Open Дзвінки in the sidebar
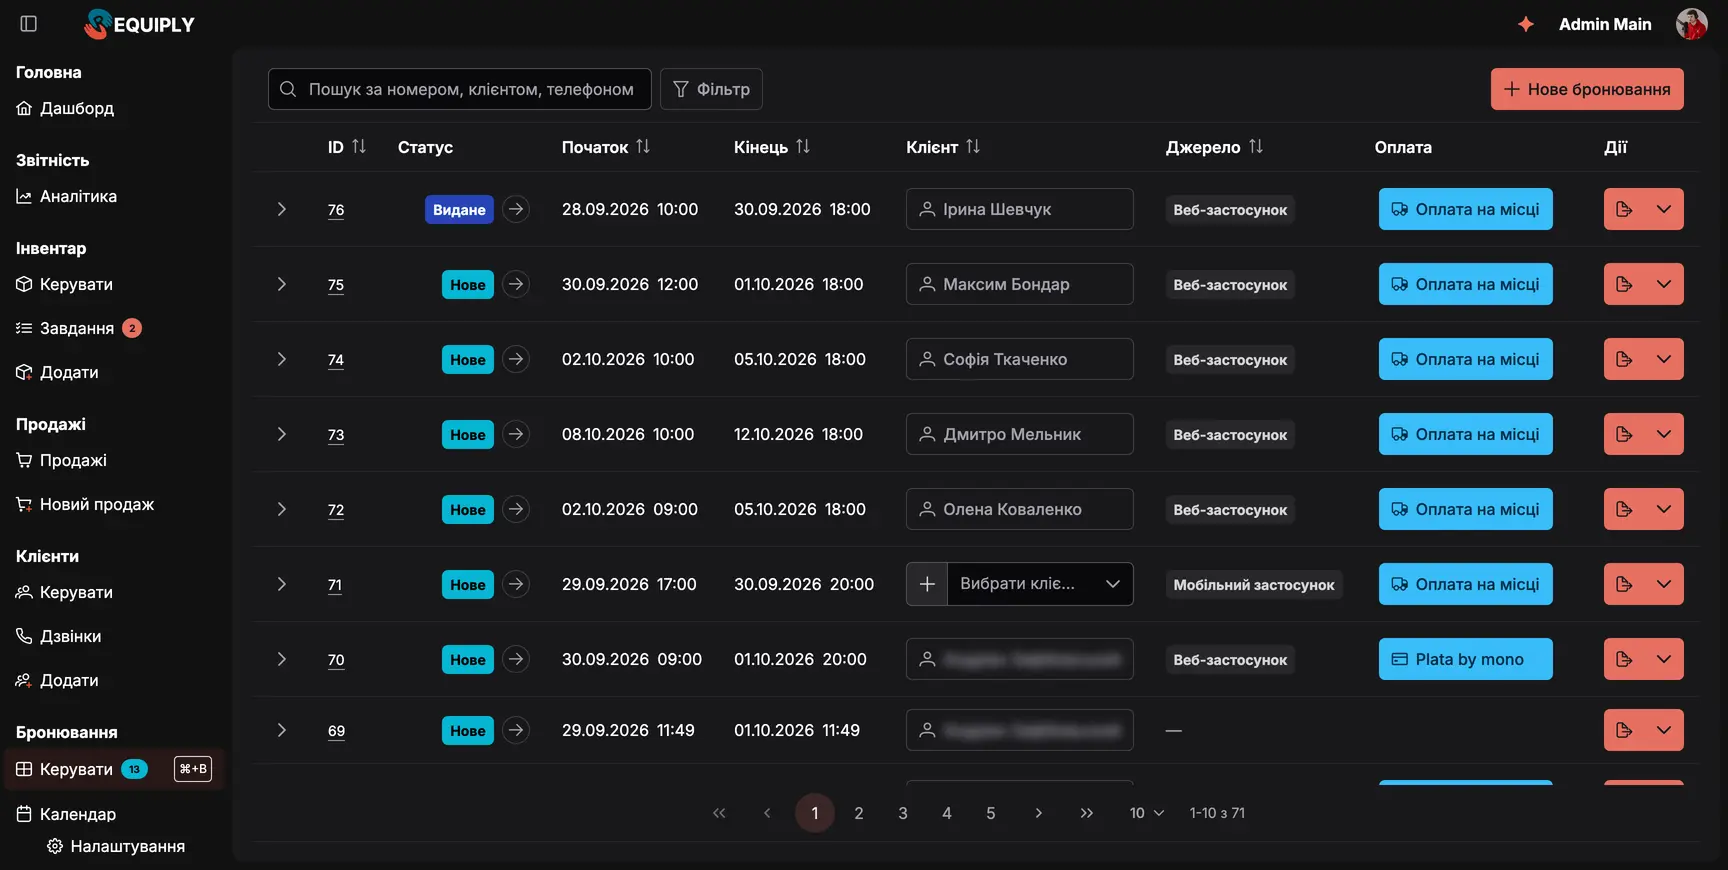The width and height of the screenshot is (1728, 870). point(59,636)
